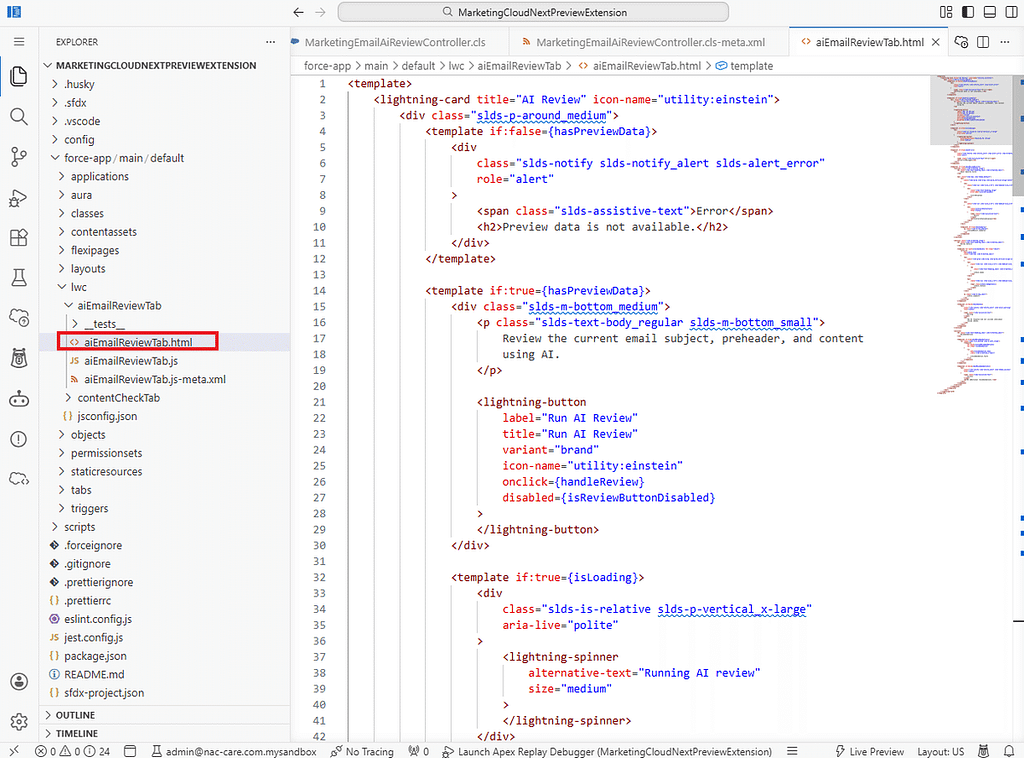Change keyboard layout via Layout: US
This screenshot has width=1024, height=758.
pos(940,751)
